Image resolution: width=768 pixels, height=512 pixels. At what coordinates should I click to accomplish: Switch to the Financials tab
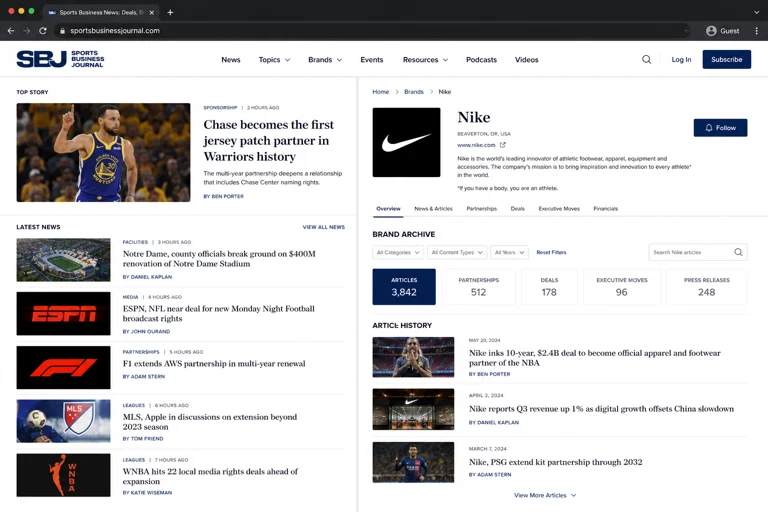(605, 209)
